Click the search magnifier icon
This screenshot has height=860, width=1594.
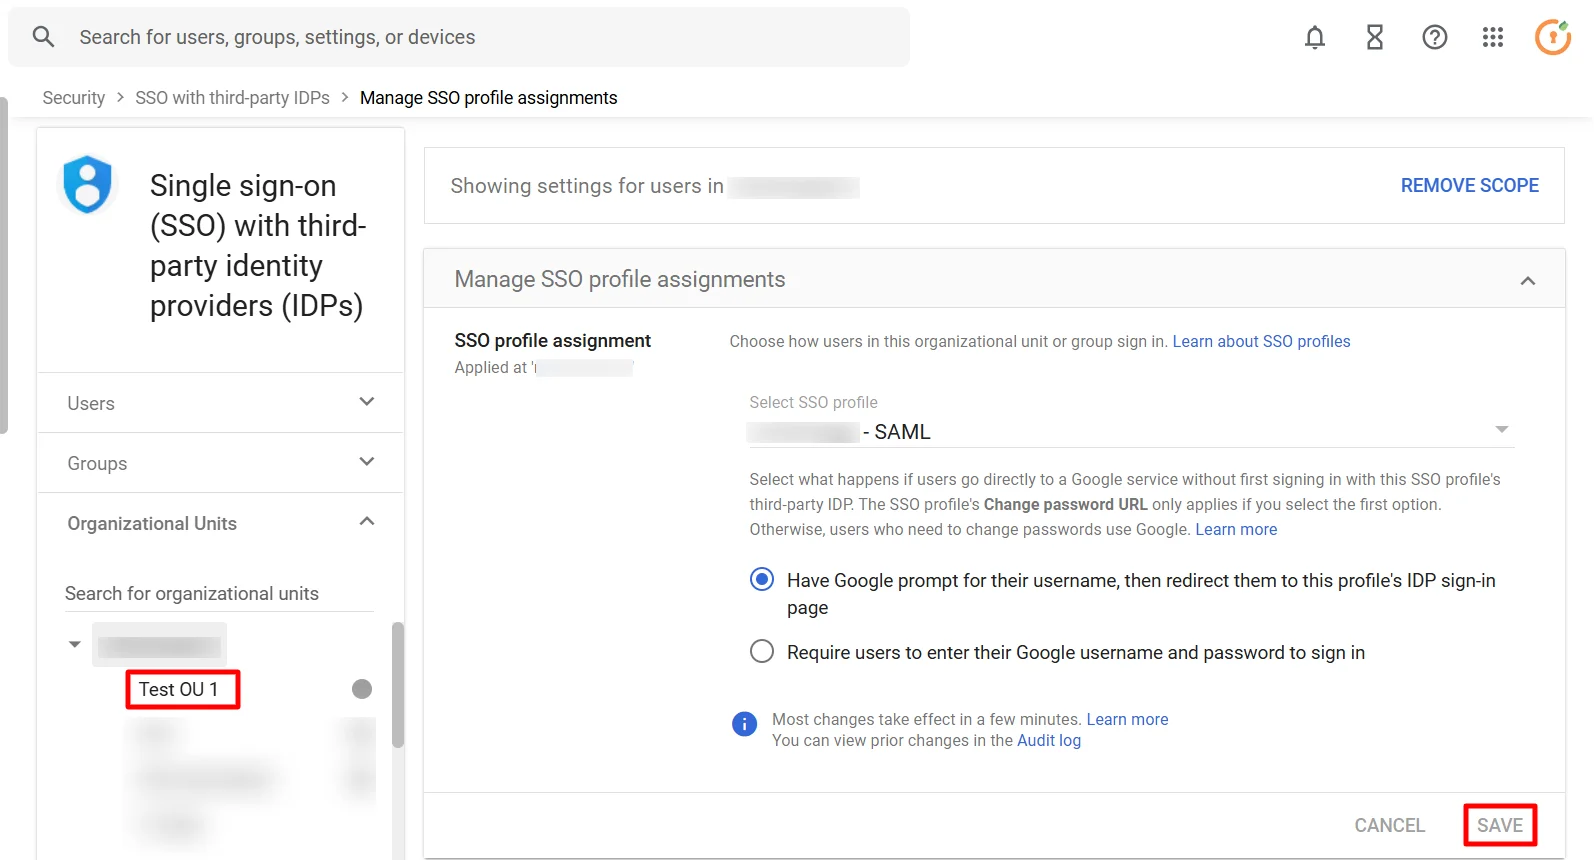click(x=43, y=37)
